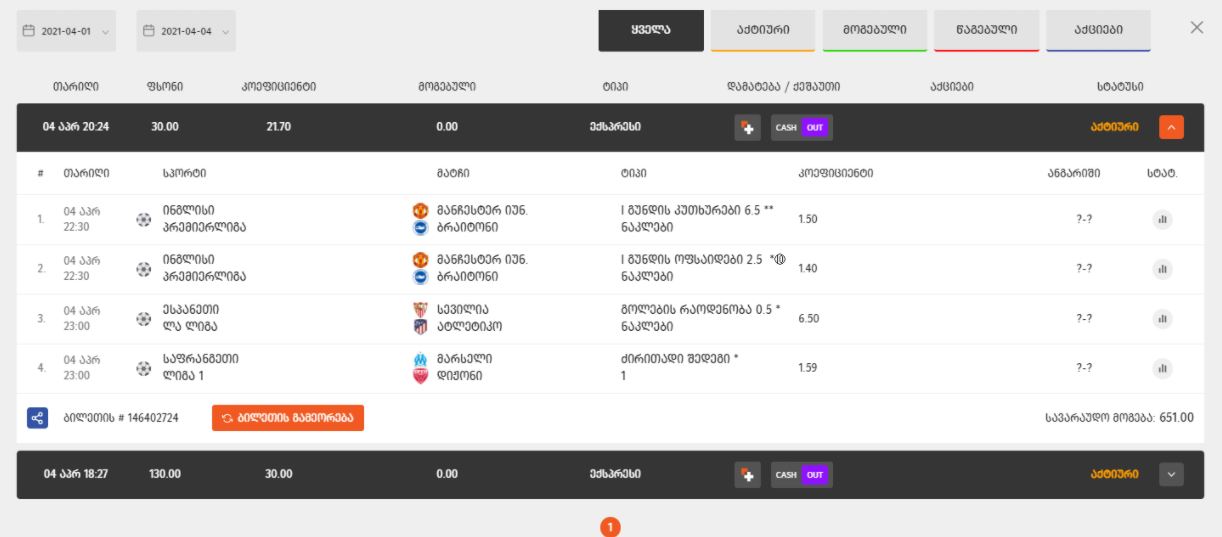Select the წაგებული filter tab
The height and width of the screenshot is (537, 1222).
pos(986,30)
